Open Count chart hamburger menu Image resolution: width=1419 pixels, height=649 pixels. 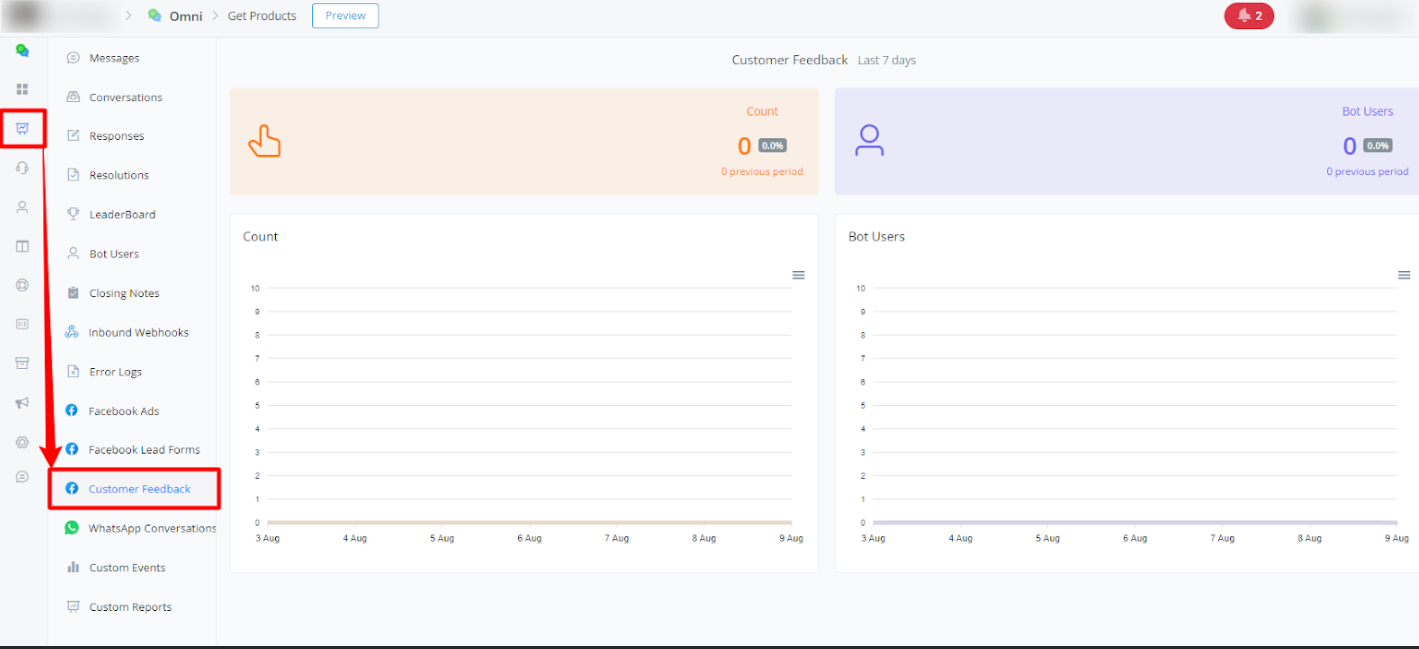(798, 275)
